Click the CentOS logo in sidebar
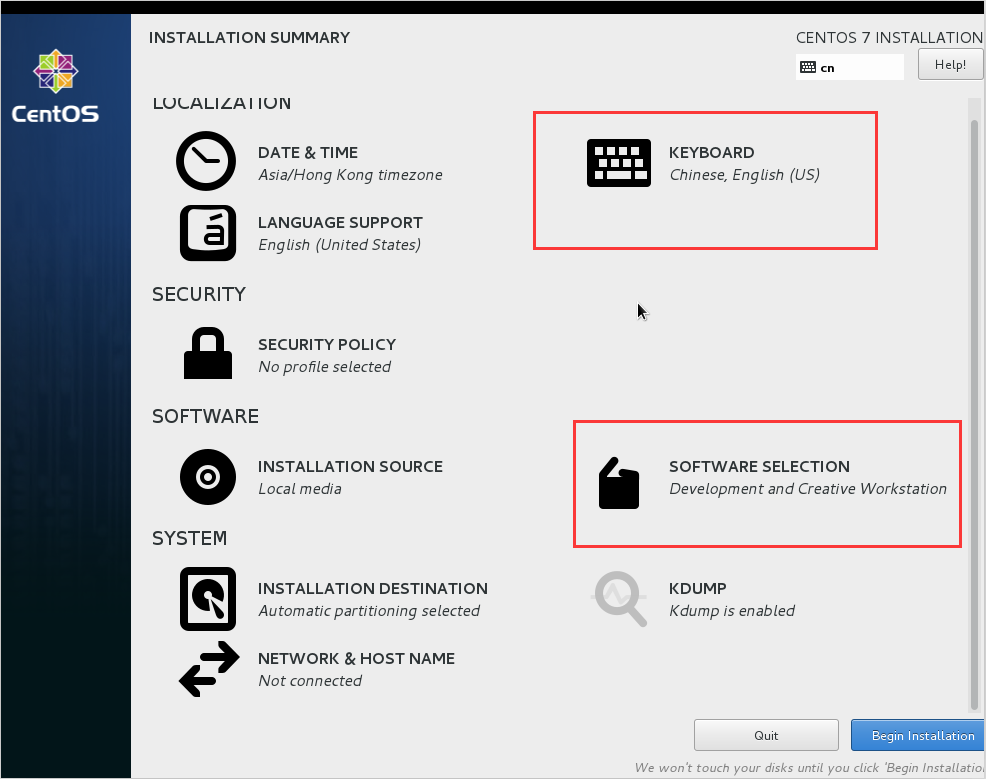This screenshot has height=779, width=986. [55, 86]
